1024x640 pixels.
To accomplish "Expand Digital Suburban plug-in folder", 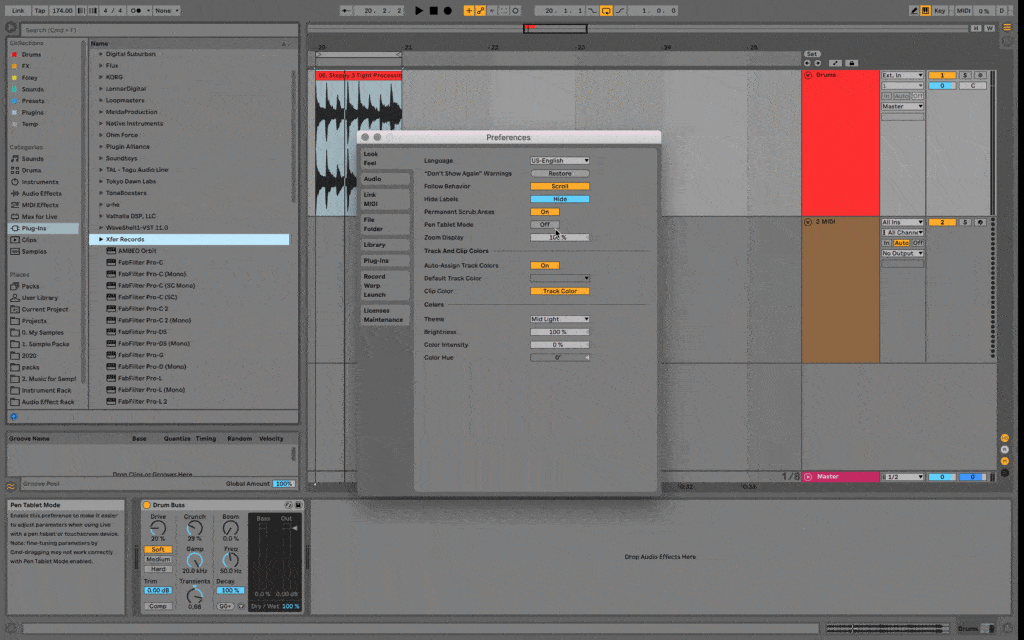I will coord(101,54).
